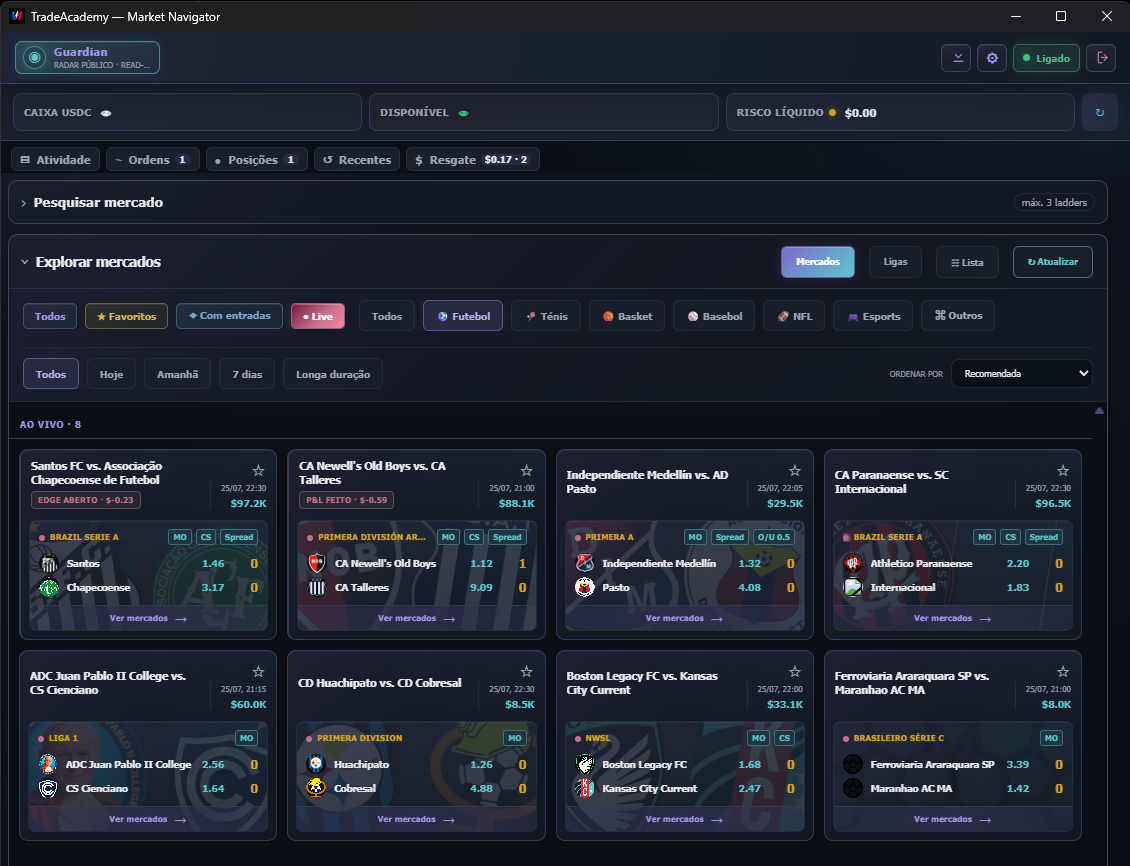This screenshot has height=866, width=1130.
Task: Click the collapse-down icon button in header
Action: [956, 58]
